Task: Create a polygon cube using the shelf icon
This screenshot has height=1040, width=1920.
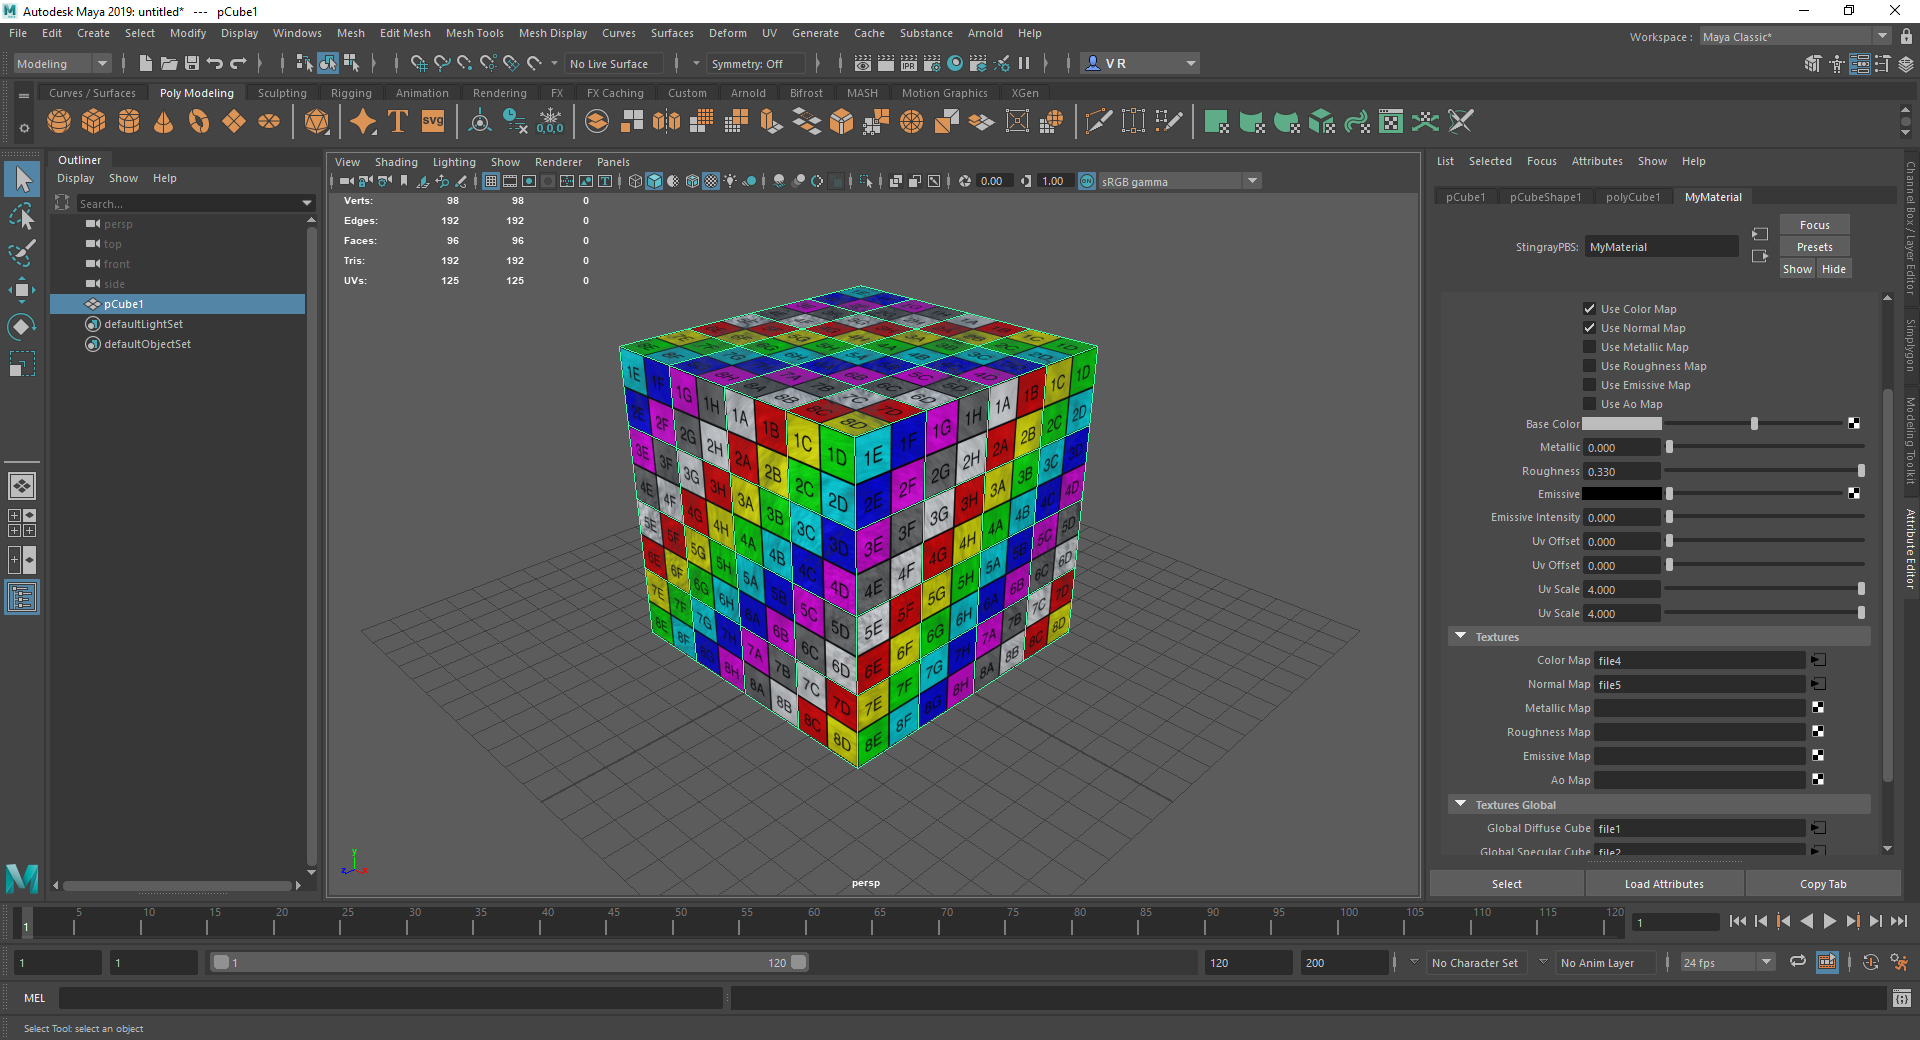Action: pyautogui.click(x=93, y=121)
